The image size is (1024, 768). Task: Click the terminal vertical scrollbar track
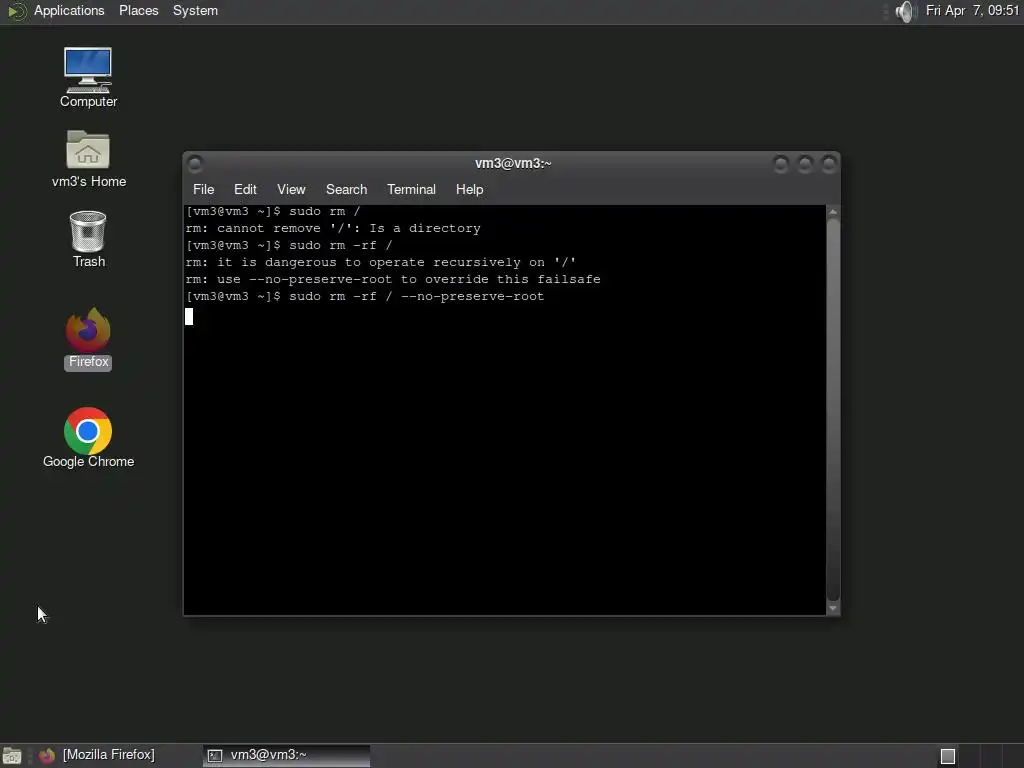pyautogui.click(x=833, y=410)
